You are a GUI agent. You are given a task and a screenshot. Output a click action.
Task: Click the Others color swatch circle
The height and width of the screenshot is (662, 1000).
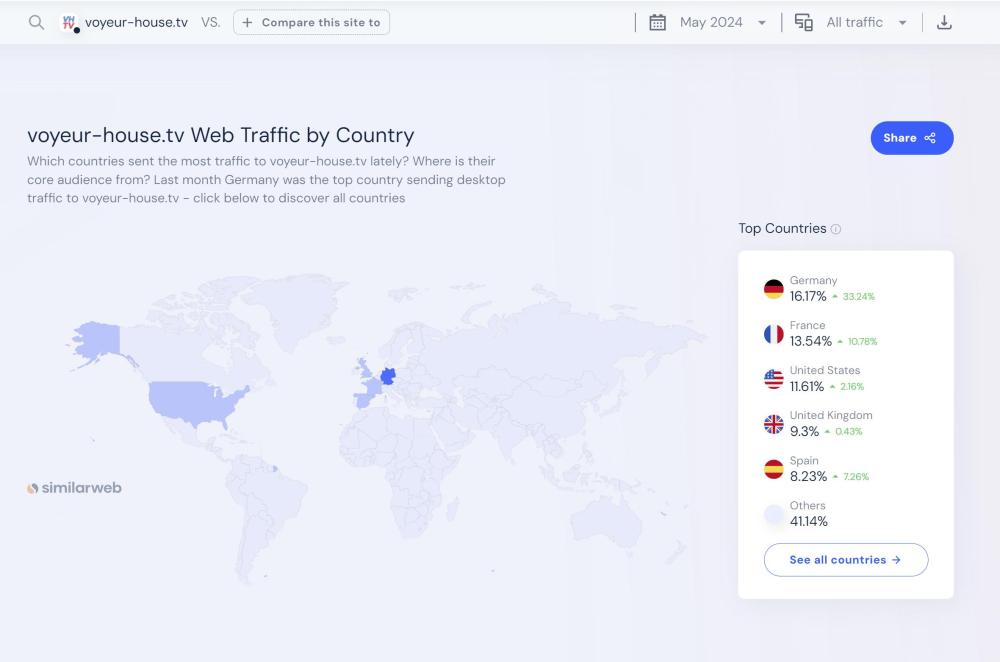tap(773, 514)
